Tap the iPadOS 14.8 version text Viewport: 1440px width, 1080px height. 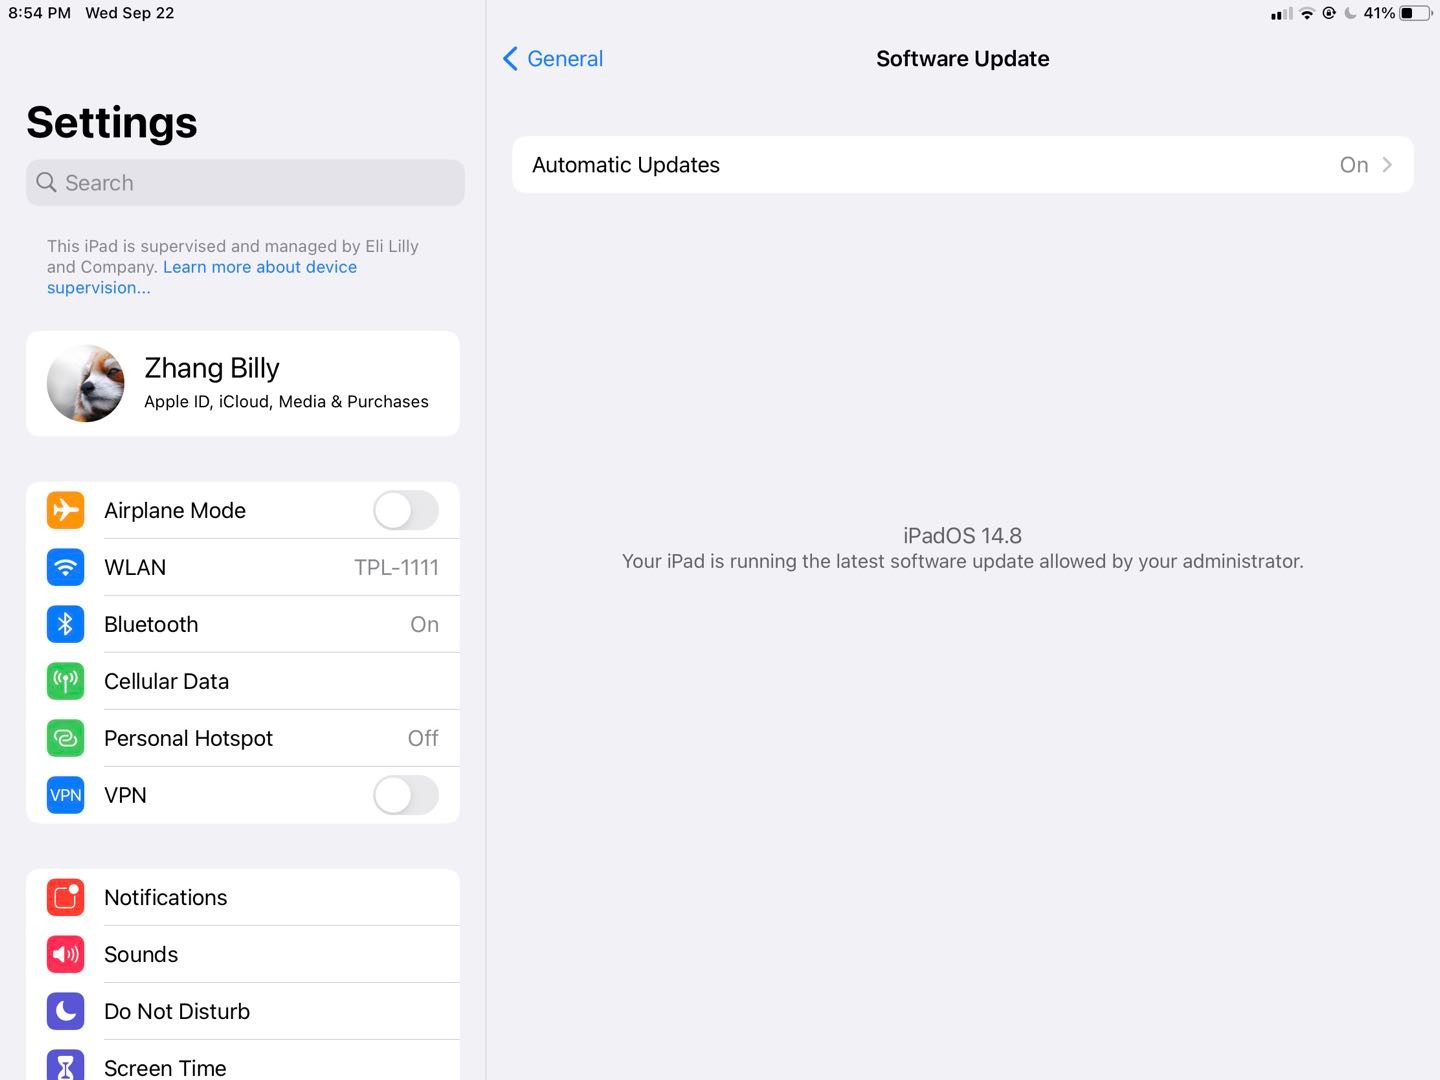tap(962, 536)
